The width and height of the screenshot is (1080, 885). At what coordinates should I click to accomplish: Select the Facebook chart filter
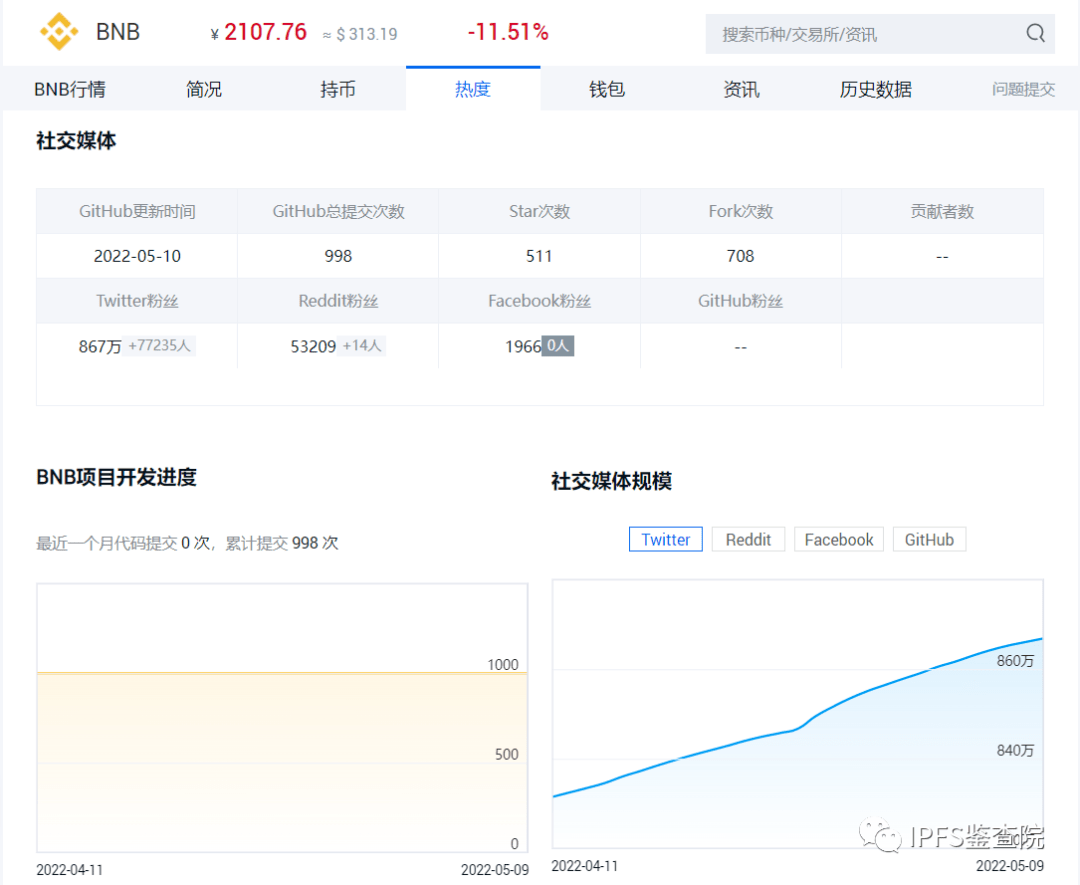(839, 540)
